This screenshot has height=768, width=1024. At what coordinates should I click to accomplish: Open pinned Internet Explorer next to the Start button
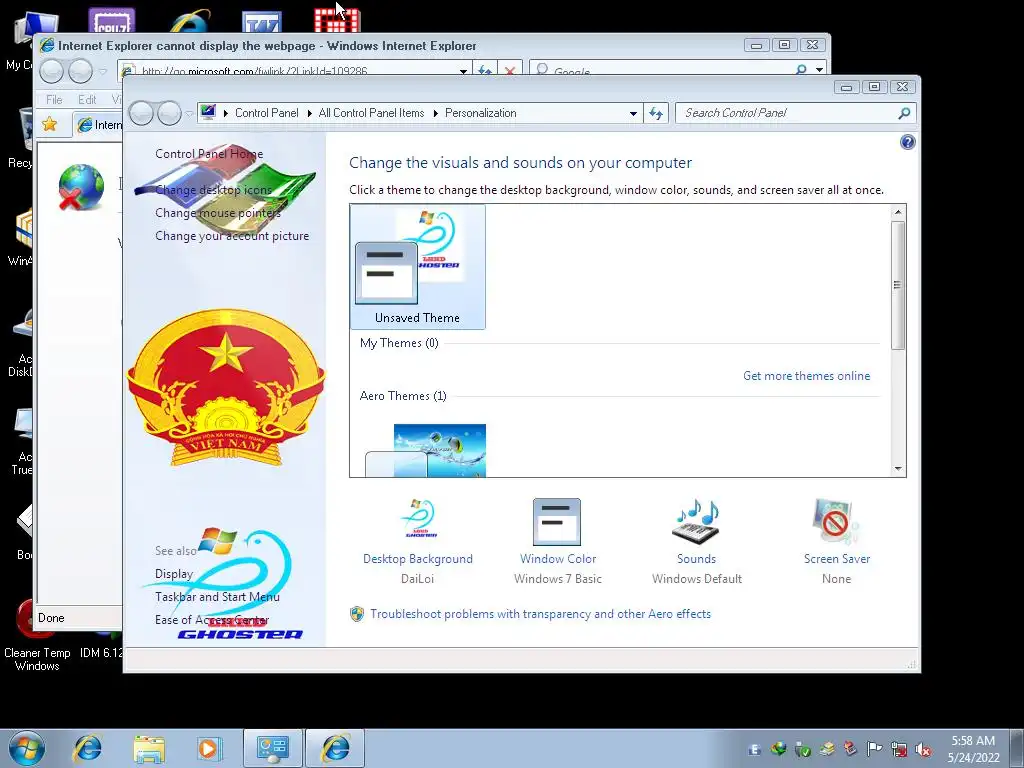(88, 748)
